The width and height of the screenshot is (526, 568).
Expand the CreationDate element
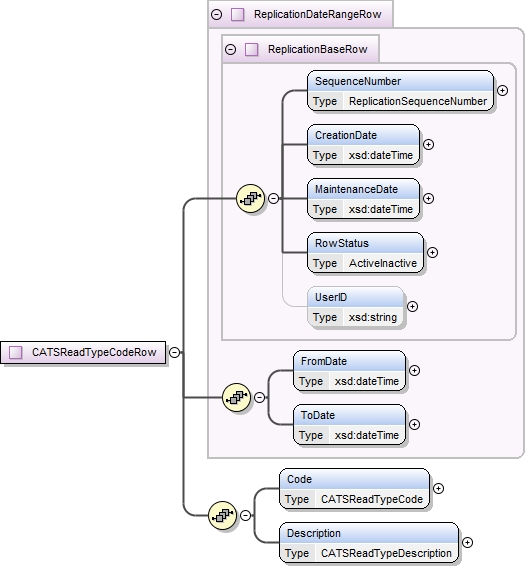coord(429,144)
